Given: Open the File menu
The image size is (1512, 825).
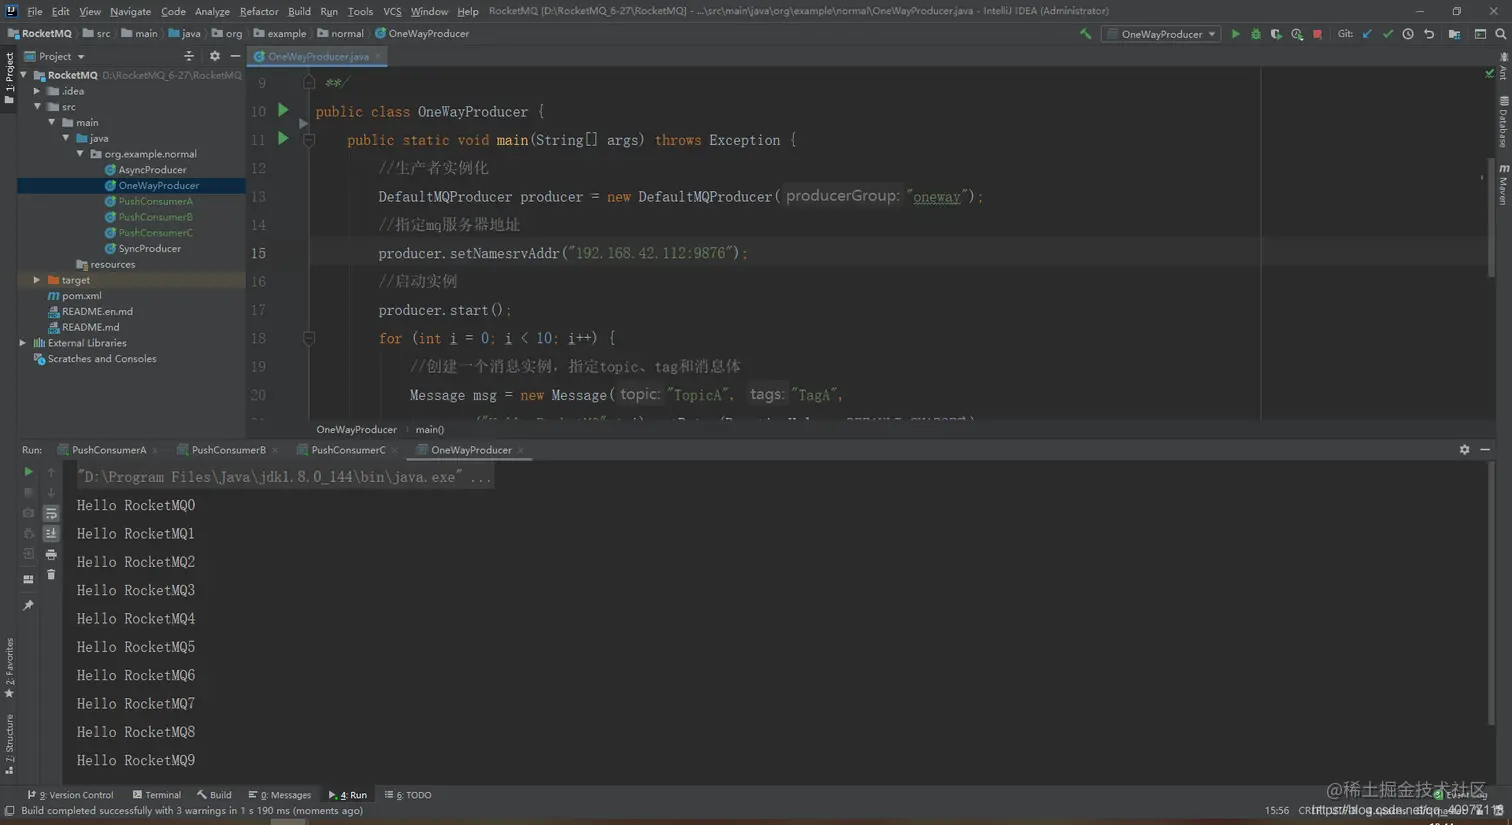Looking at the screenshot, I should pyautogui.click(x=35, y=11).
